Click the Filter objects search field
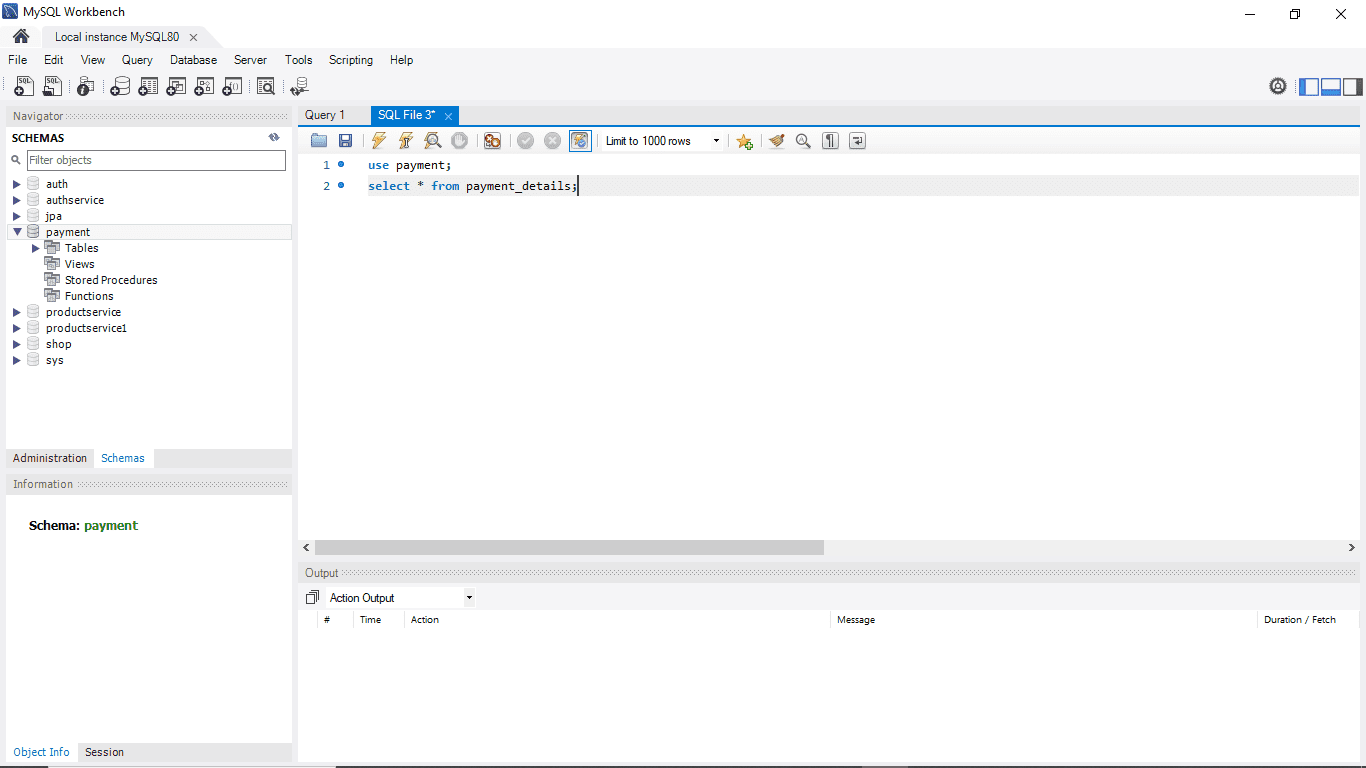The height and width of the screenshot is (768, 1366). 156,160
